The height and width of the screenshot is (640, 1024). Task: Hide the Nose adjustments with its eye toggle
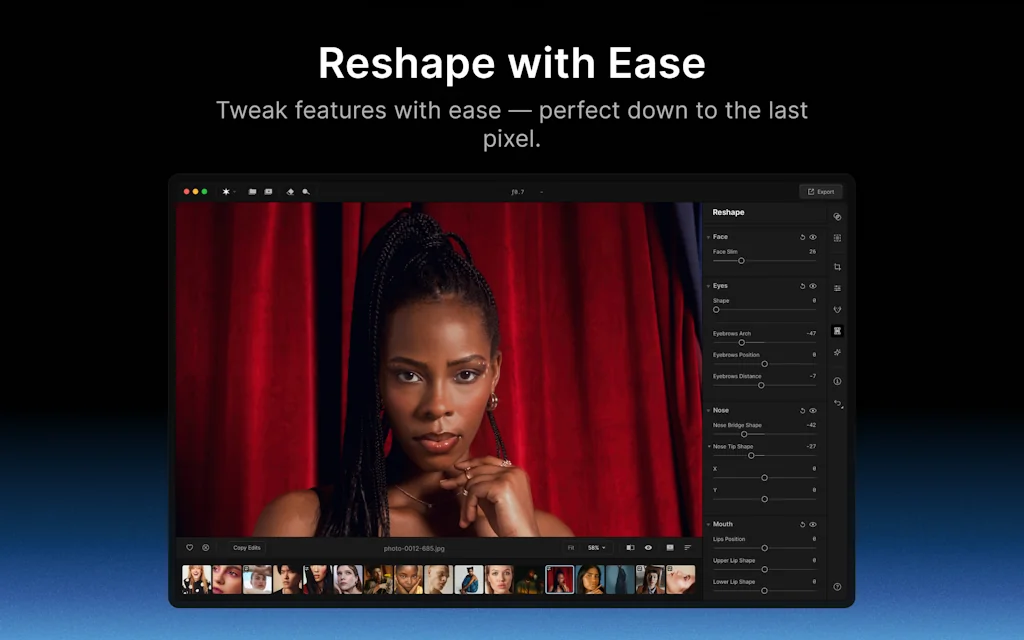click(x=812, y=410)
